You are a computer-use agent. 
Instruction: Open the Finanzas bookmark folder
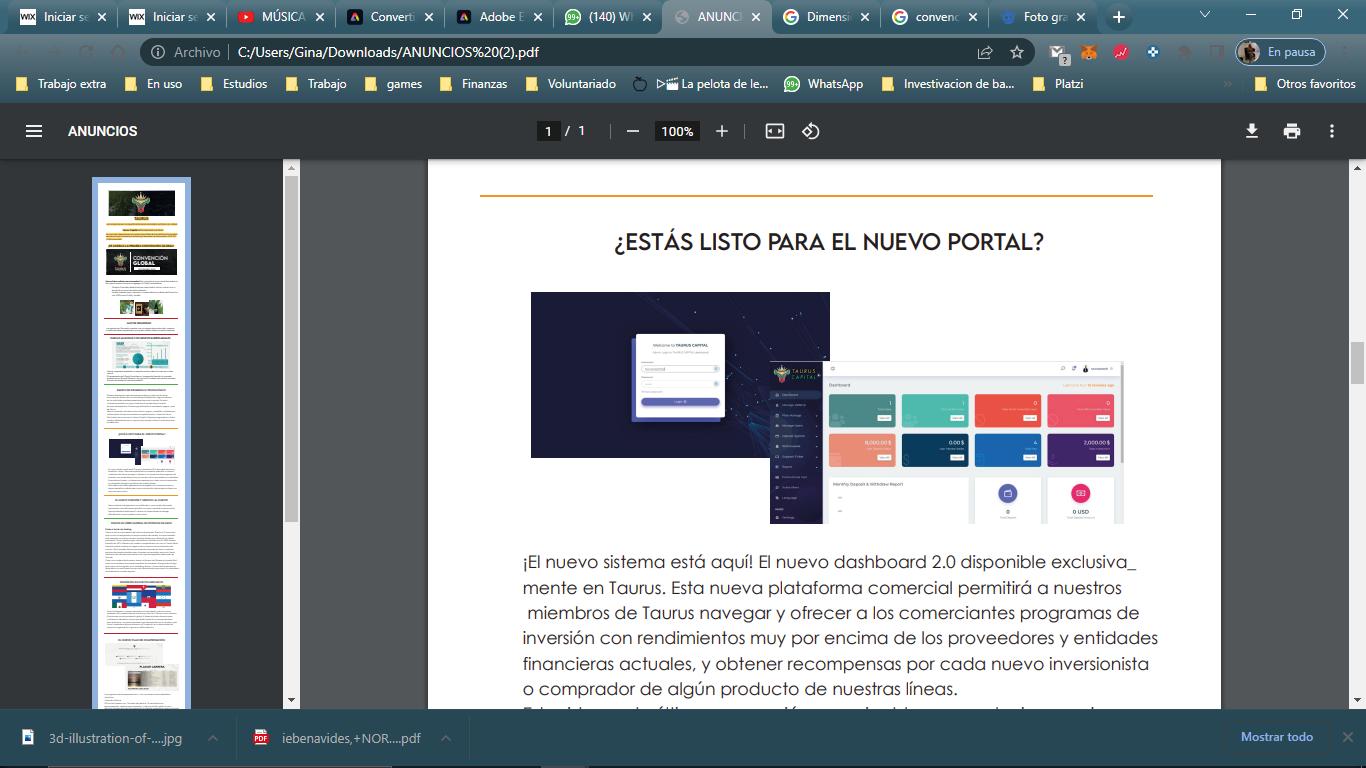tap(474, 84)
